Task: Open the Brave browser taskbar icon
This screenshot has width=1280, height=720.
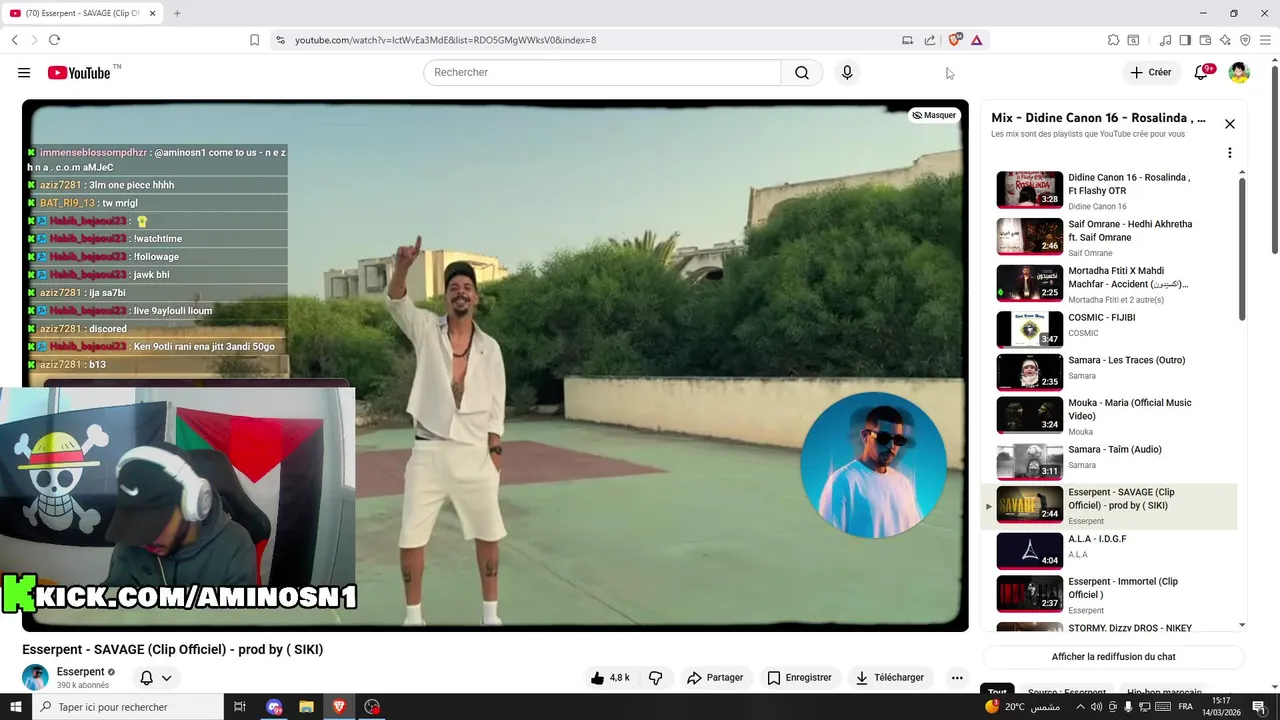Action: tap(339, 707)
